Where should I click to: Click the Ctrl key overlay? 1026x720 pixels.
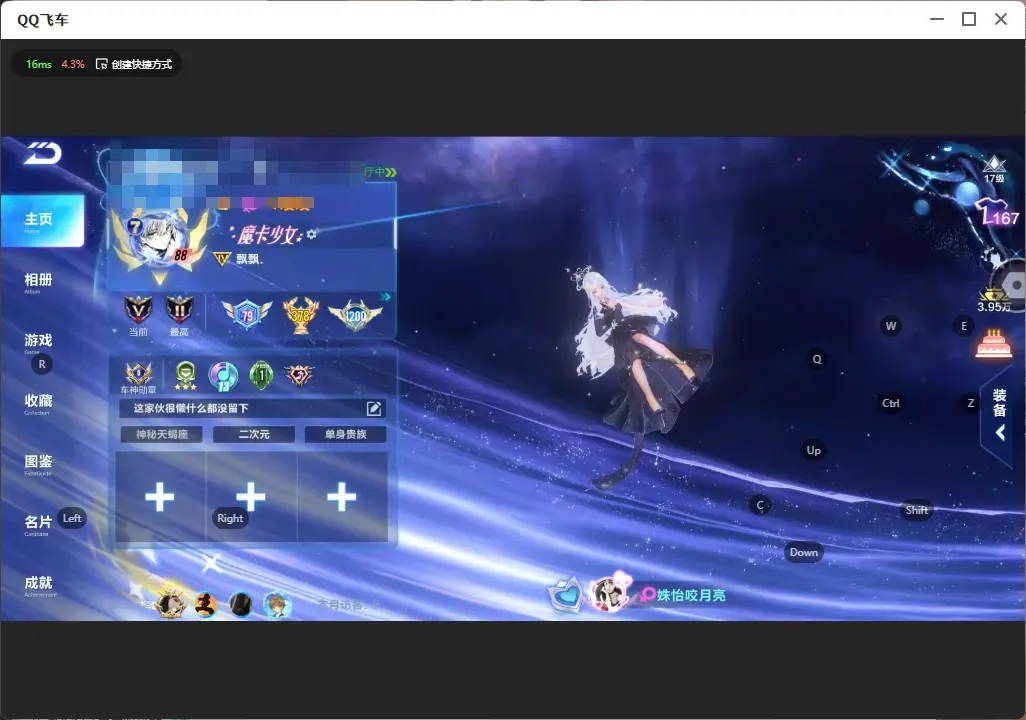pyautogui.click(x=891, y=403)
